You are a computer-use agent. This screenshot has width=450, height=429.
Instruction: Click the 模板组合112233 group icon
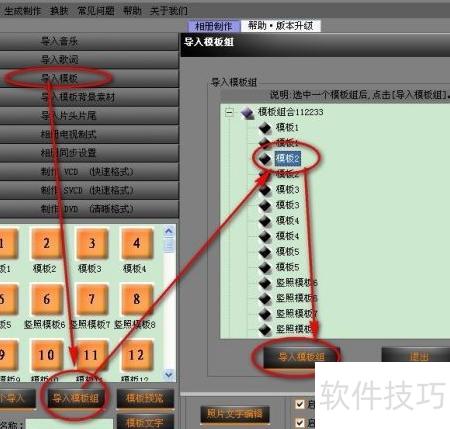coord(247,113)
